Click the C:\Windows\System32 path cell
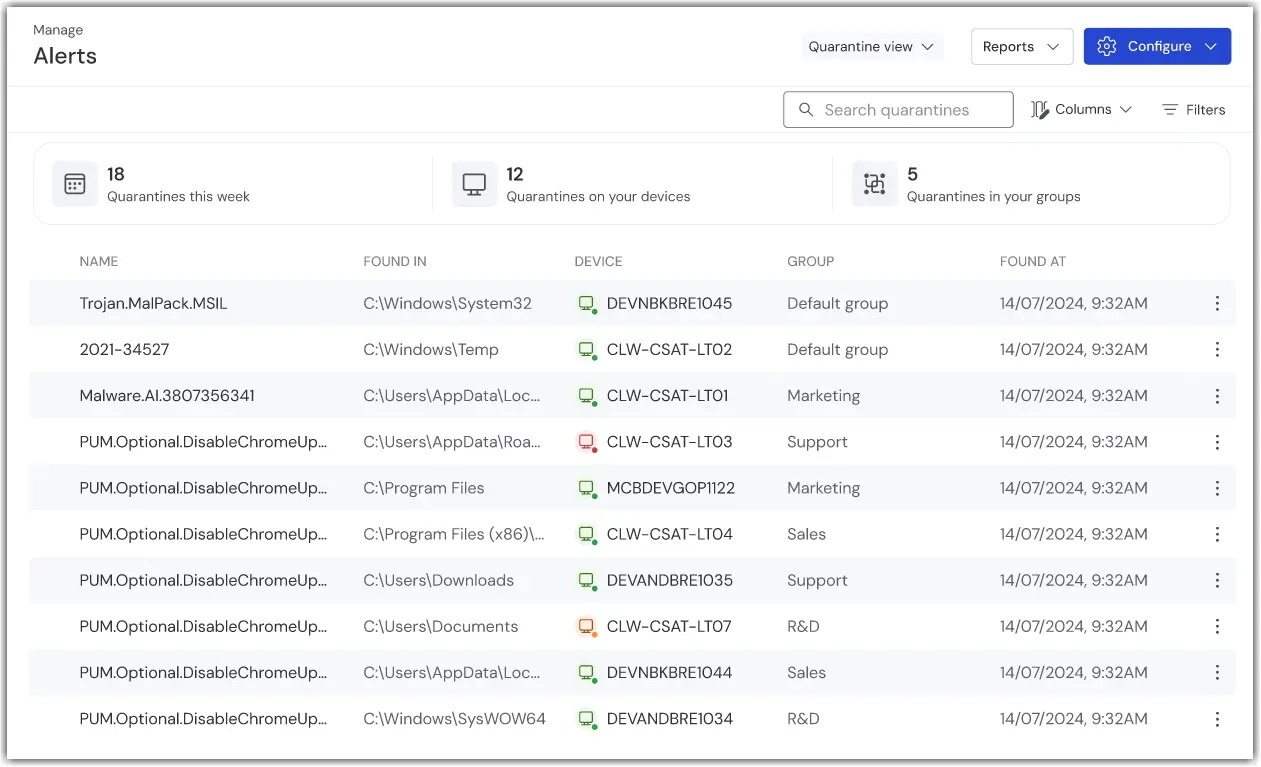 click(x=447, y=303)
